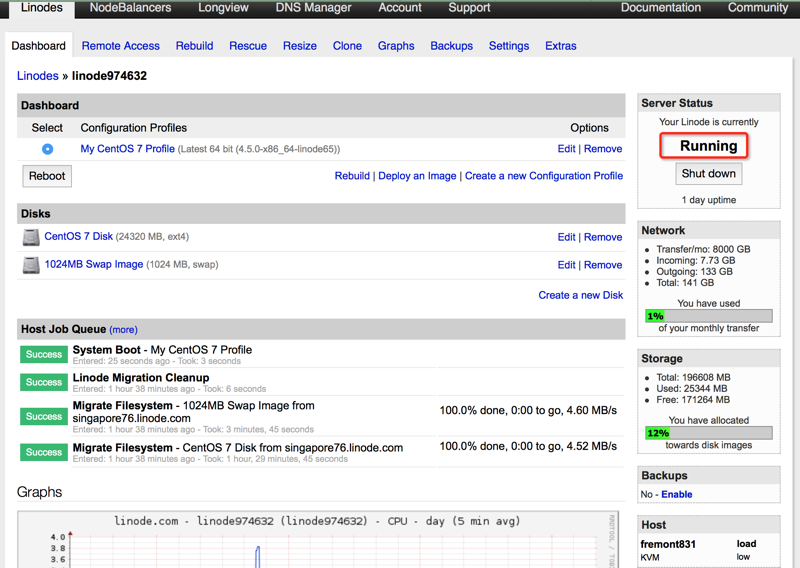800x568 pixels.
Task: Switch to the Remote Access tab
Action: pos(120,46)
